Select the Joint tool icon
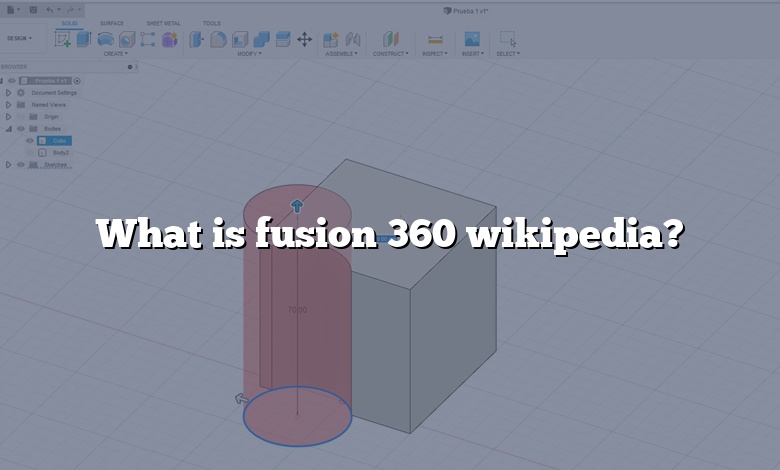Viewport: 780px width, 470px height. pos(353,39)
